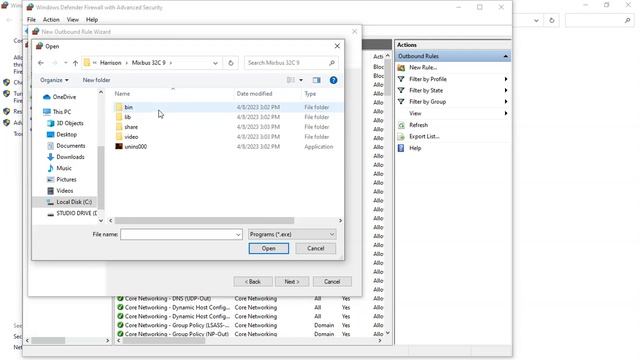640x360 pixels.
Task: Select This PC in the navigation pane
Action: tap(62, 111)
